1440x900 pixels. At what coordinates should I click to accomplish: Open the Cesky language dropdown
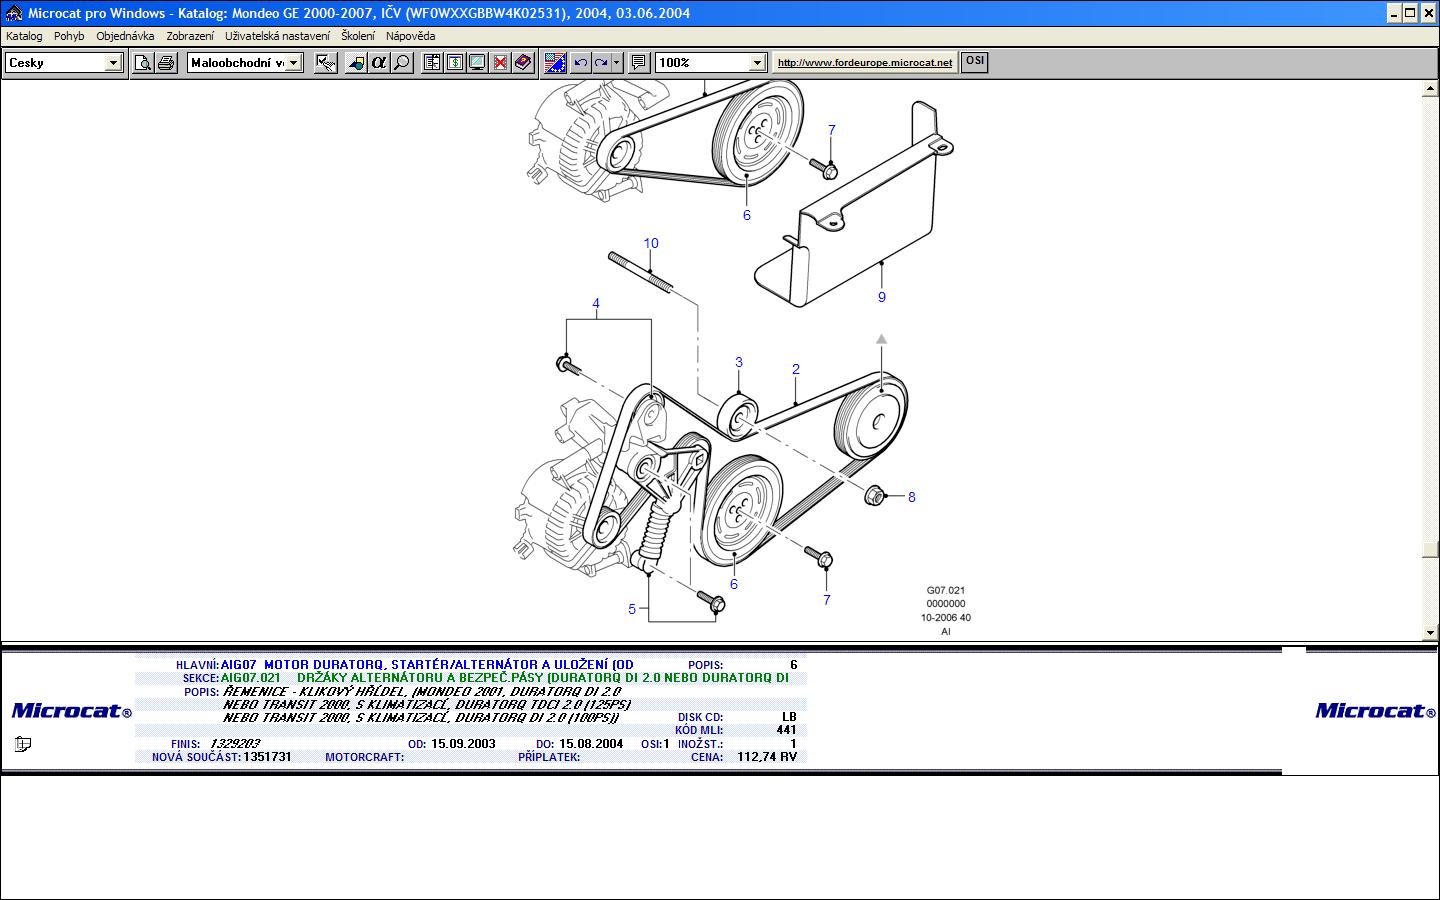[x=113, y=63]
